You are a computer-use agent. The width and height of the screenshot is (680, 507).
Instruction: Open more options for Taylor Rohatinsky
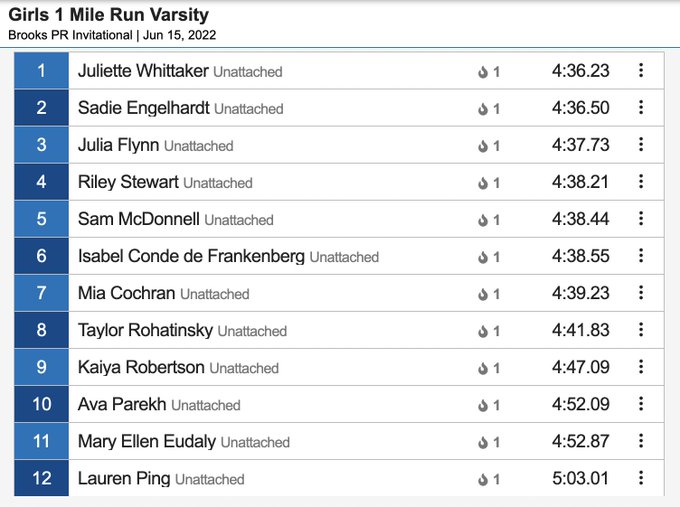tap(641, 330)
